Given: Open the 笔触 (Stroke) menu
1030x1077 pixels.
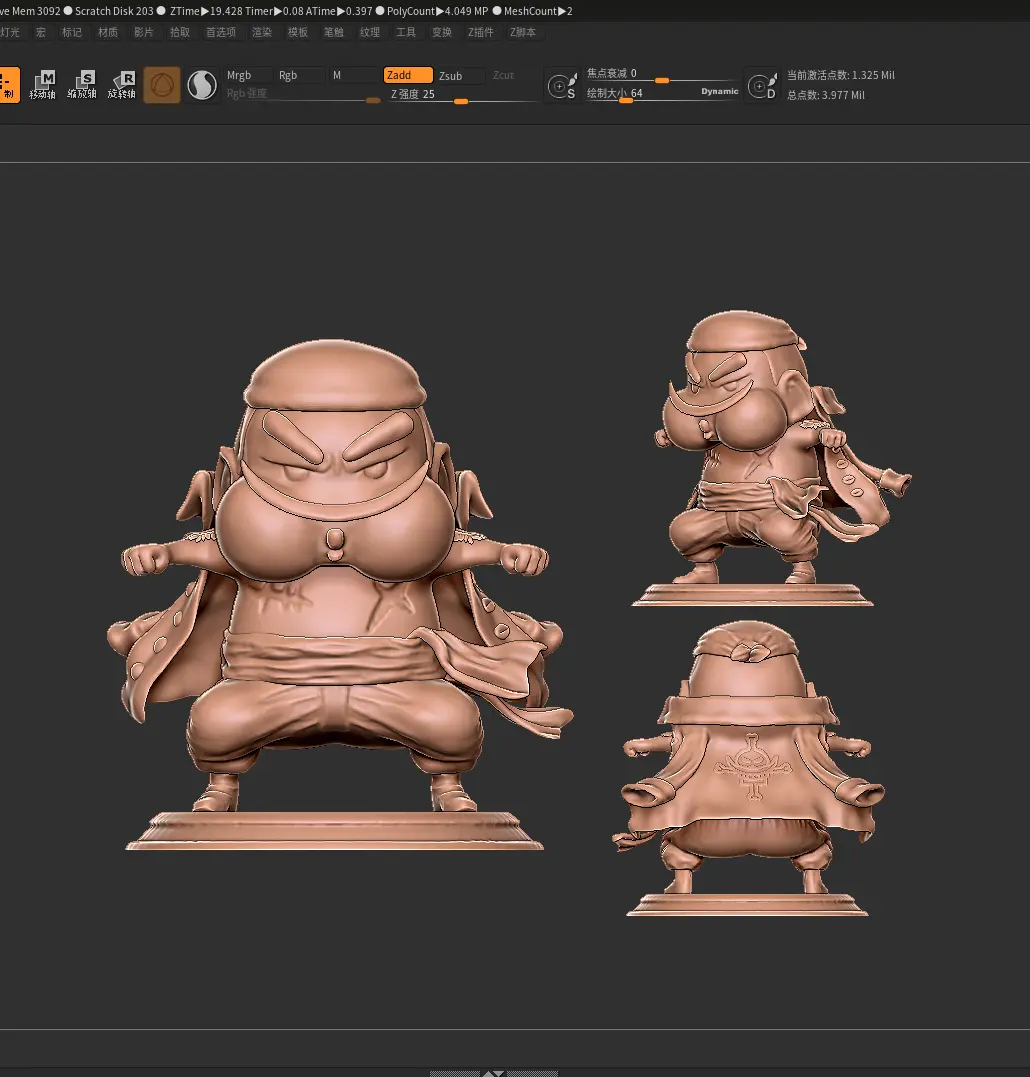Looking at the screenshot, I should coord(334,32).
